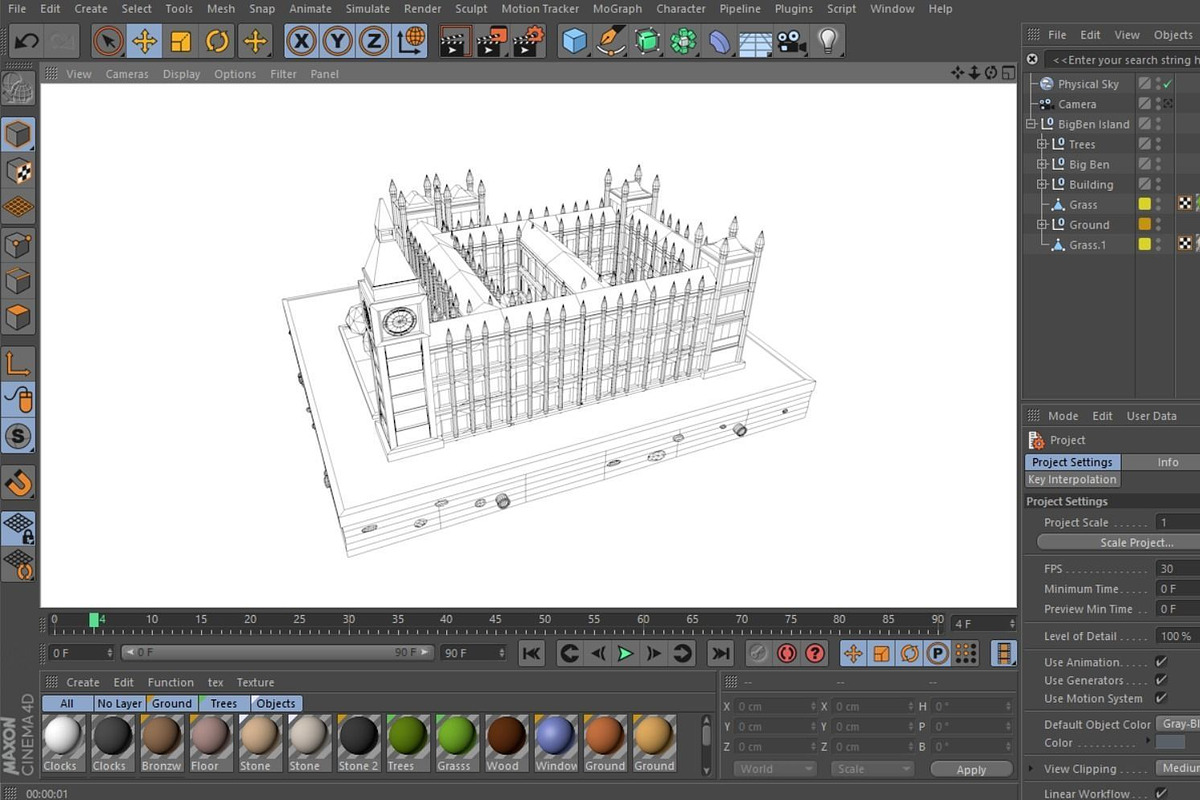Activate the Move tool in top toolbar

[x=144, y=41]
